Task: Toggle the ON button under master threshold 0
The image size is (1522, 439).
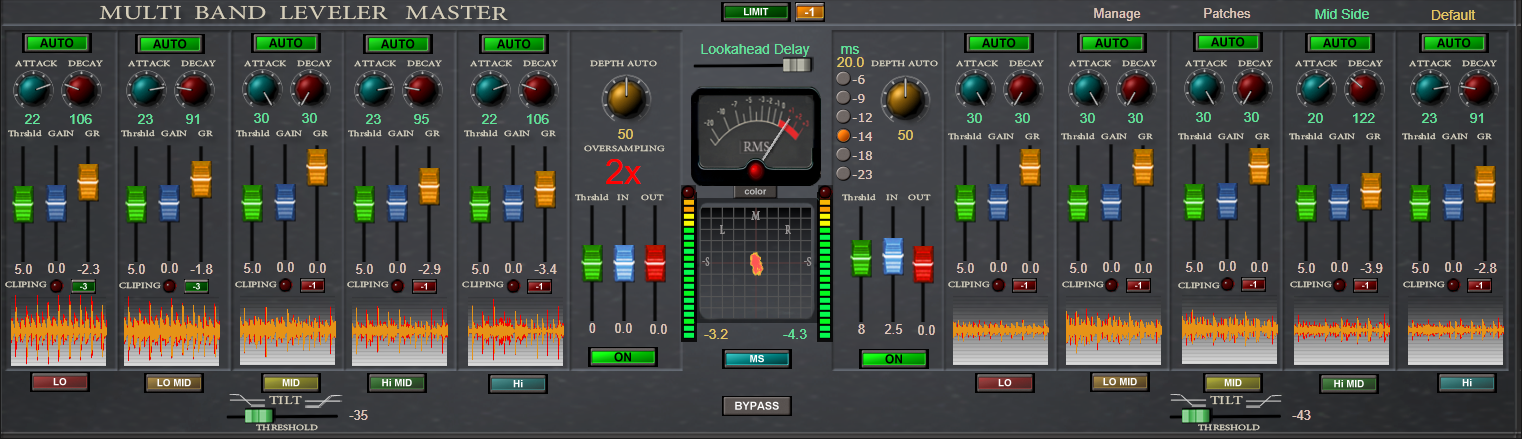Action: click(623, 357)
